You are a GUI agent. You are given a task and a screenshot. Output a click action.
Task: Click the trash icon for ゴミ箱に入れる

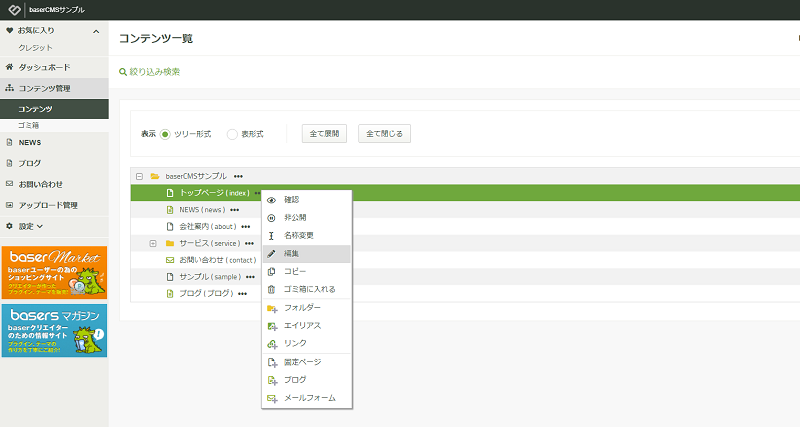tap(271, 289)
